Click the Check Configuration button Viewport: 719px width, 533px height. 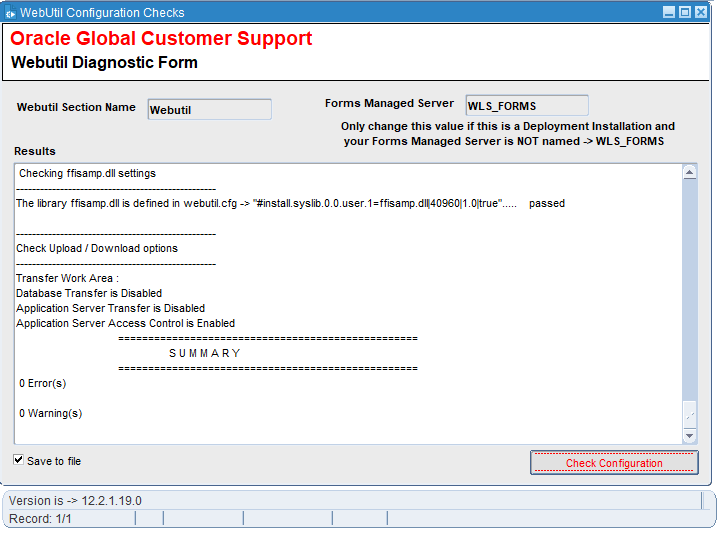point(614,462)
